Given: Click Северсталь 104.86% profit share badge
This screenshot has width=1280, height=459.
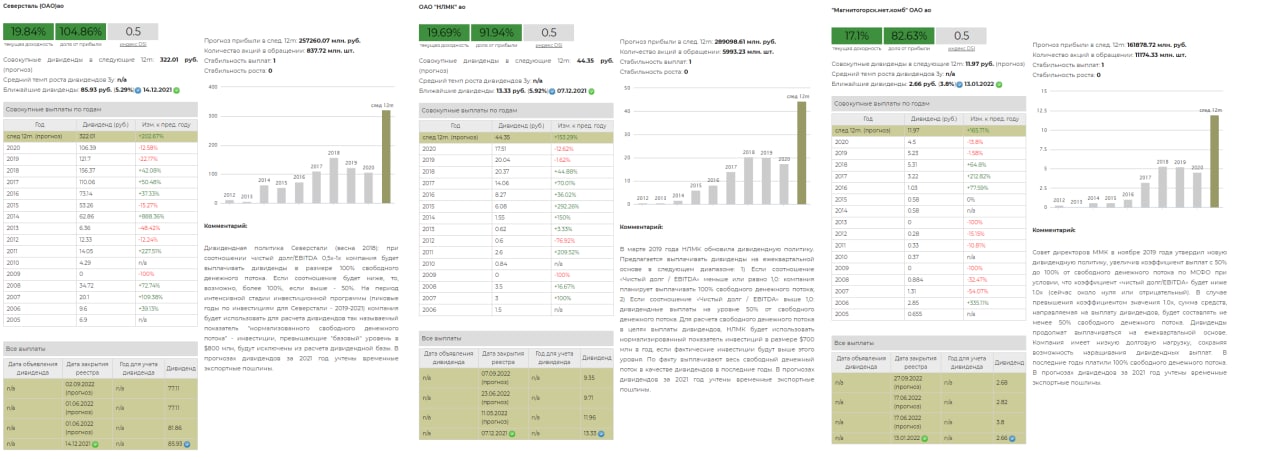Looking at the screenshot, I should click(80, 33).
